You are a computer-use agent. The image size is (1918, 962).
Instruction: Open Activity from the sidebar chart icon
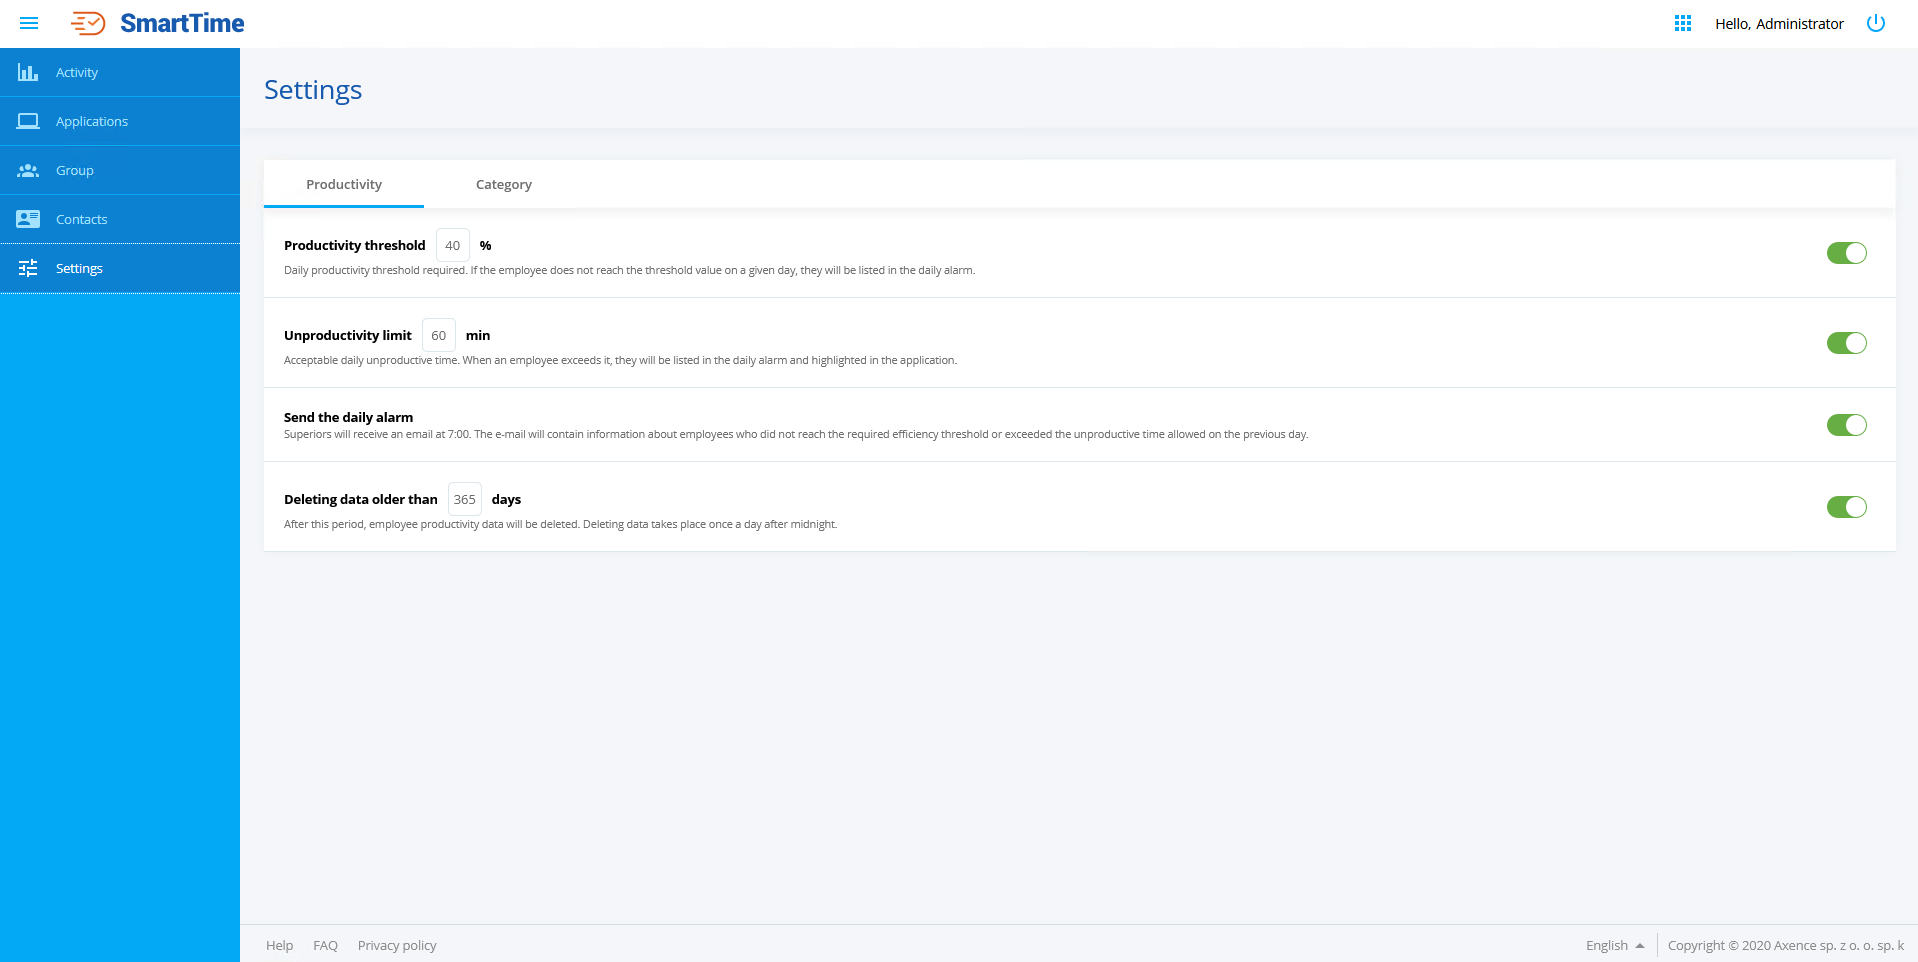coord(28,72)
